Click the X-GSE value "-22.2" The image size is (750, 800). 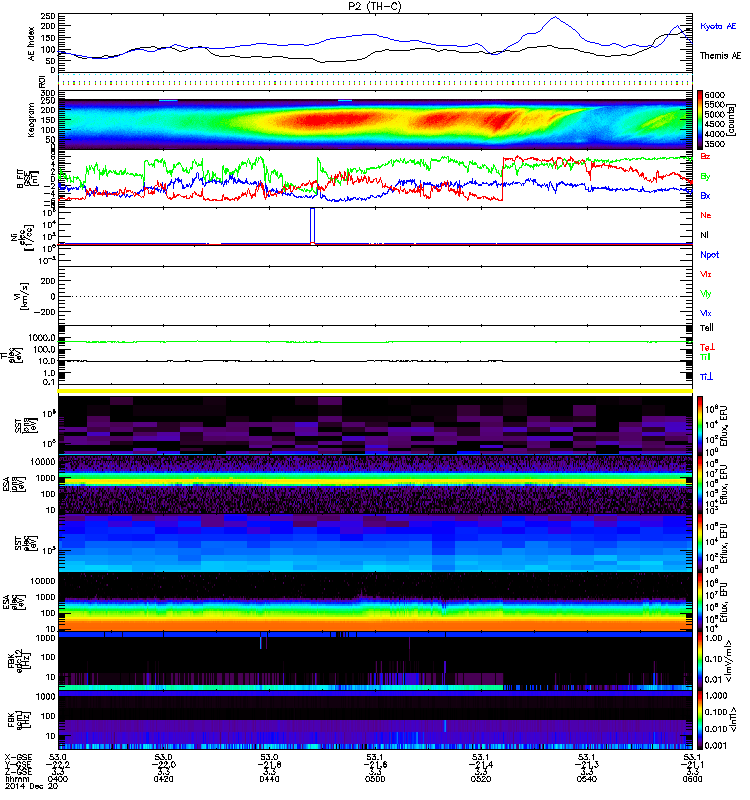click(58, 764)
